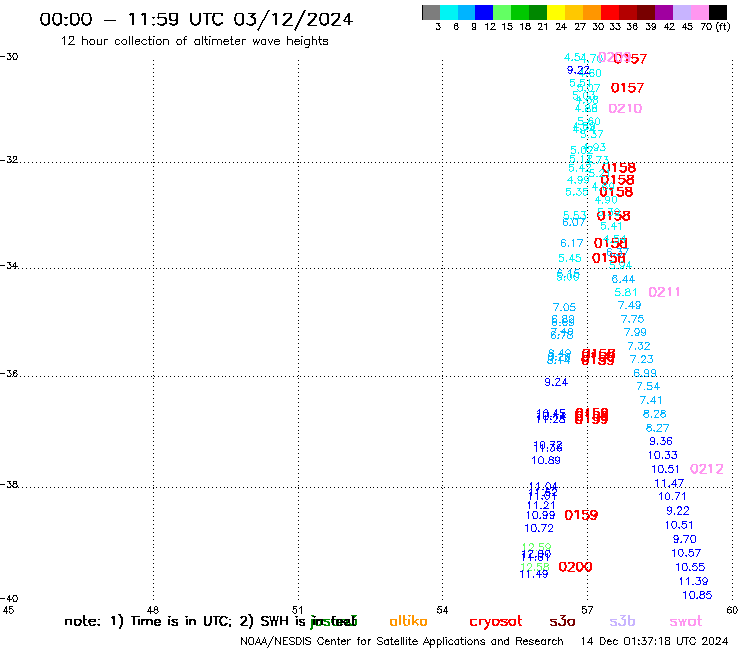Click the '11.49' wave height value

[x=534, y=574]
